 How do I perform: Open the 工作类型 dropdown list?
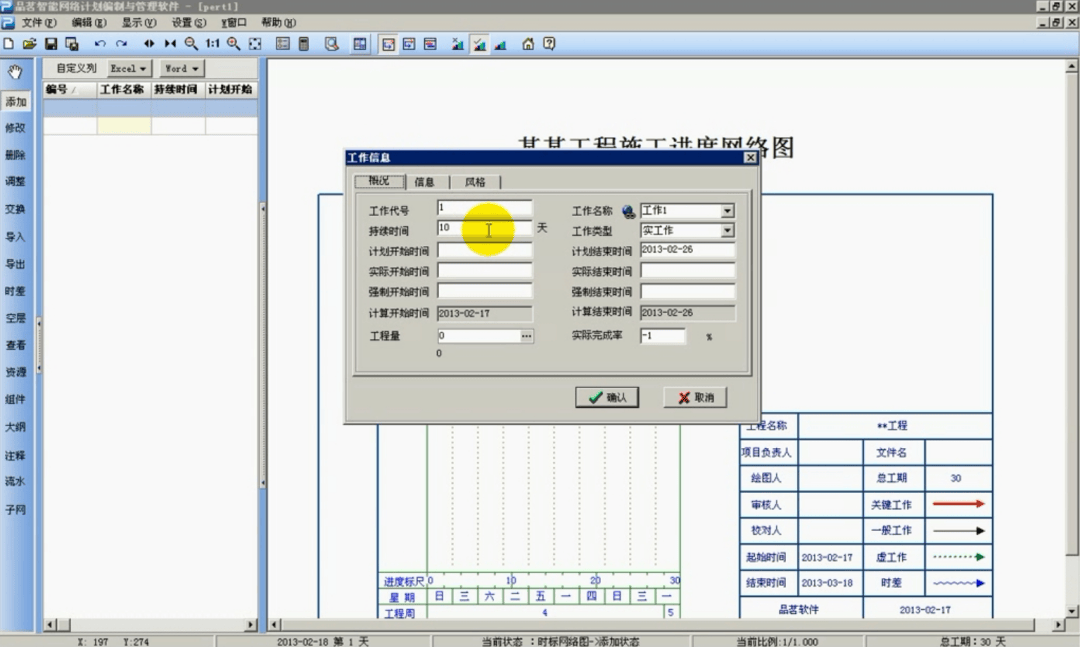click(x=727, y=231)
